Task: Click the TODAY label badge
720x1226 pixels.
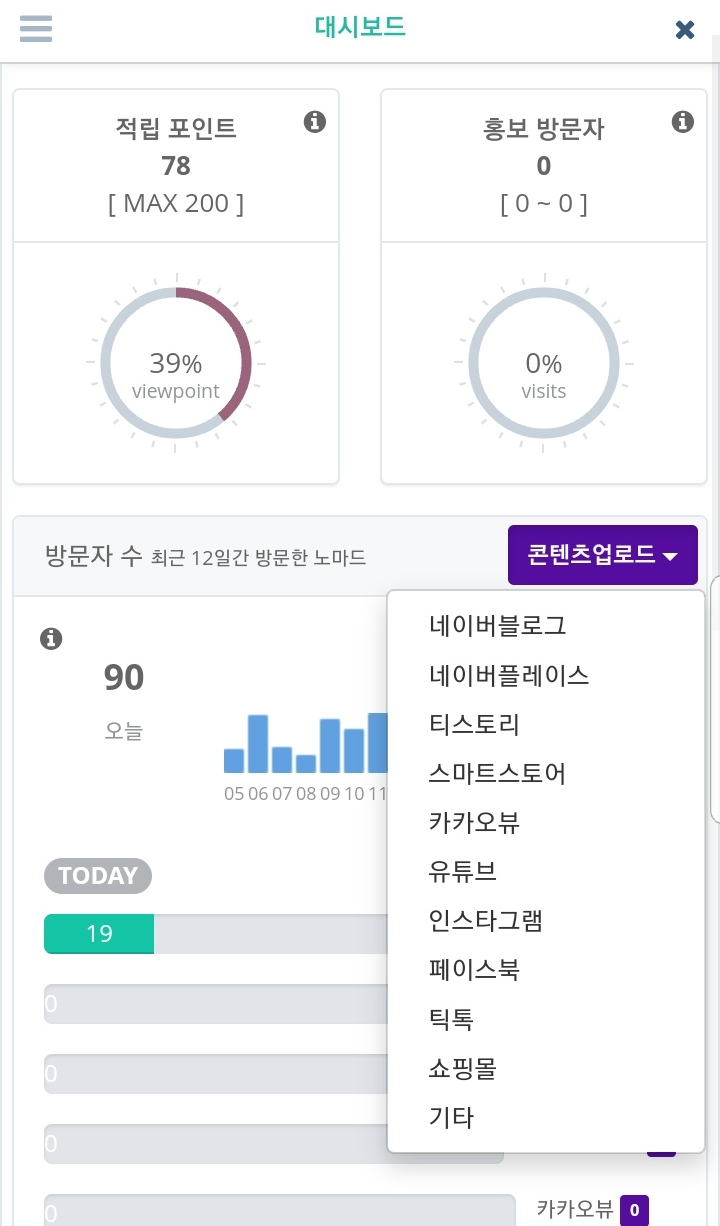Action: coord(97,875)
